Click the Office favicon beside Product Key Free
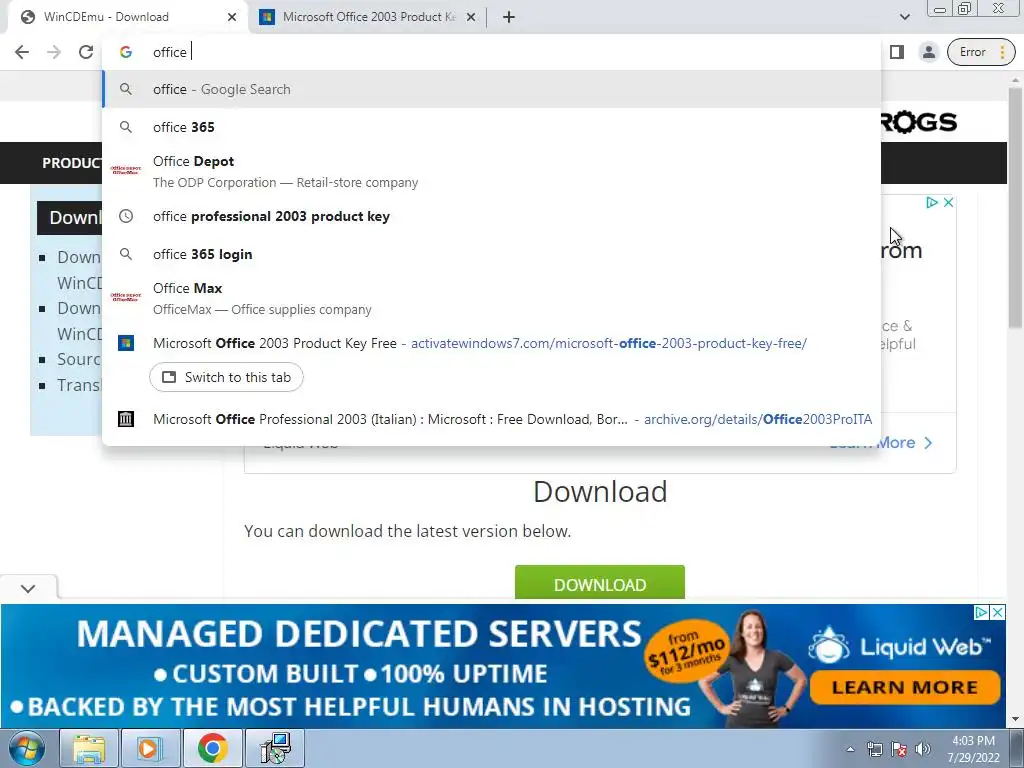1024x768 pixels. coord(126,343)
